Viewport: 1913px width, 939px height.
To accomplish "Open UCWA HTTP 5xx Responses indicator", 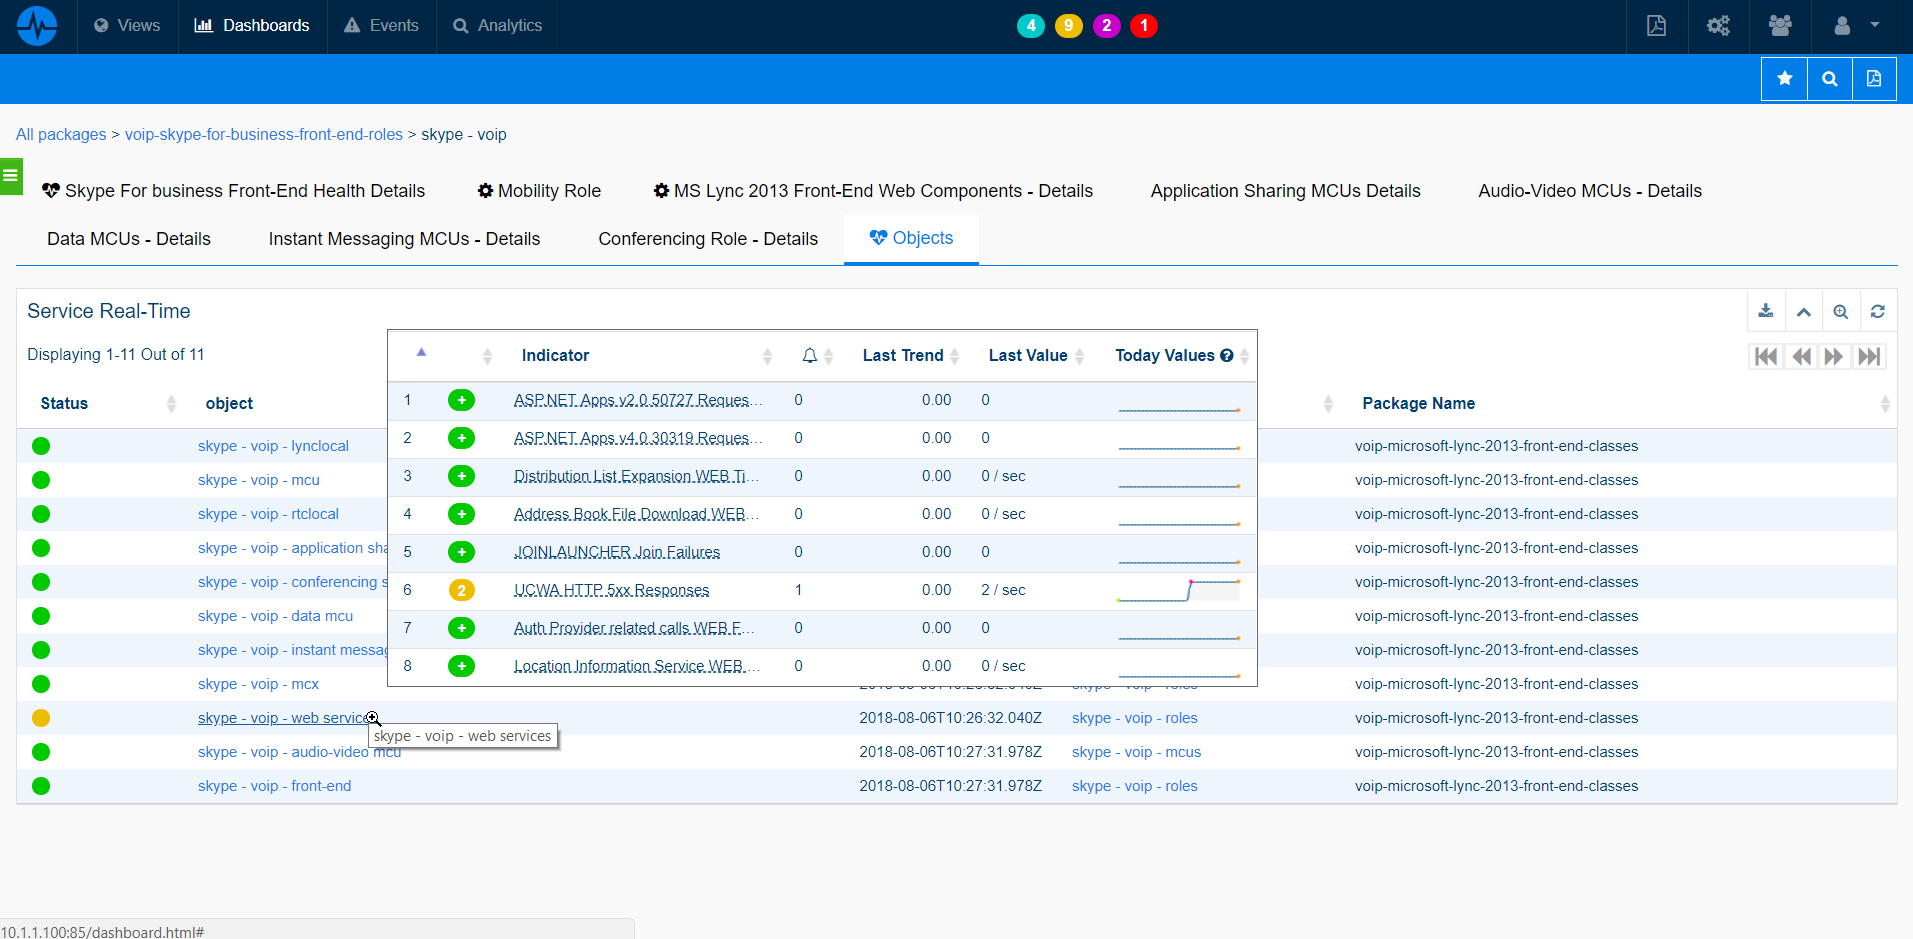I will click(x=611, y=590).
